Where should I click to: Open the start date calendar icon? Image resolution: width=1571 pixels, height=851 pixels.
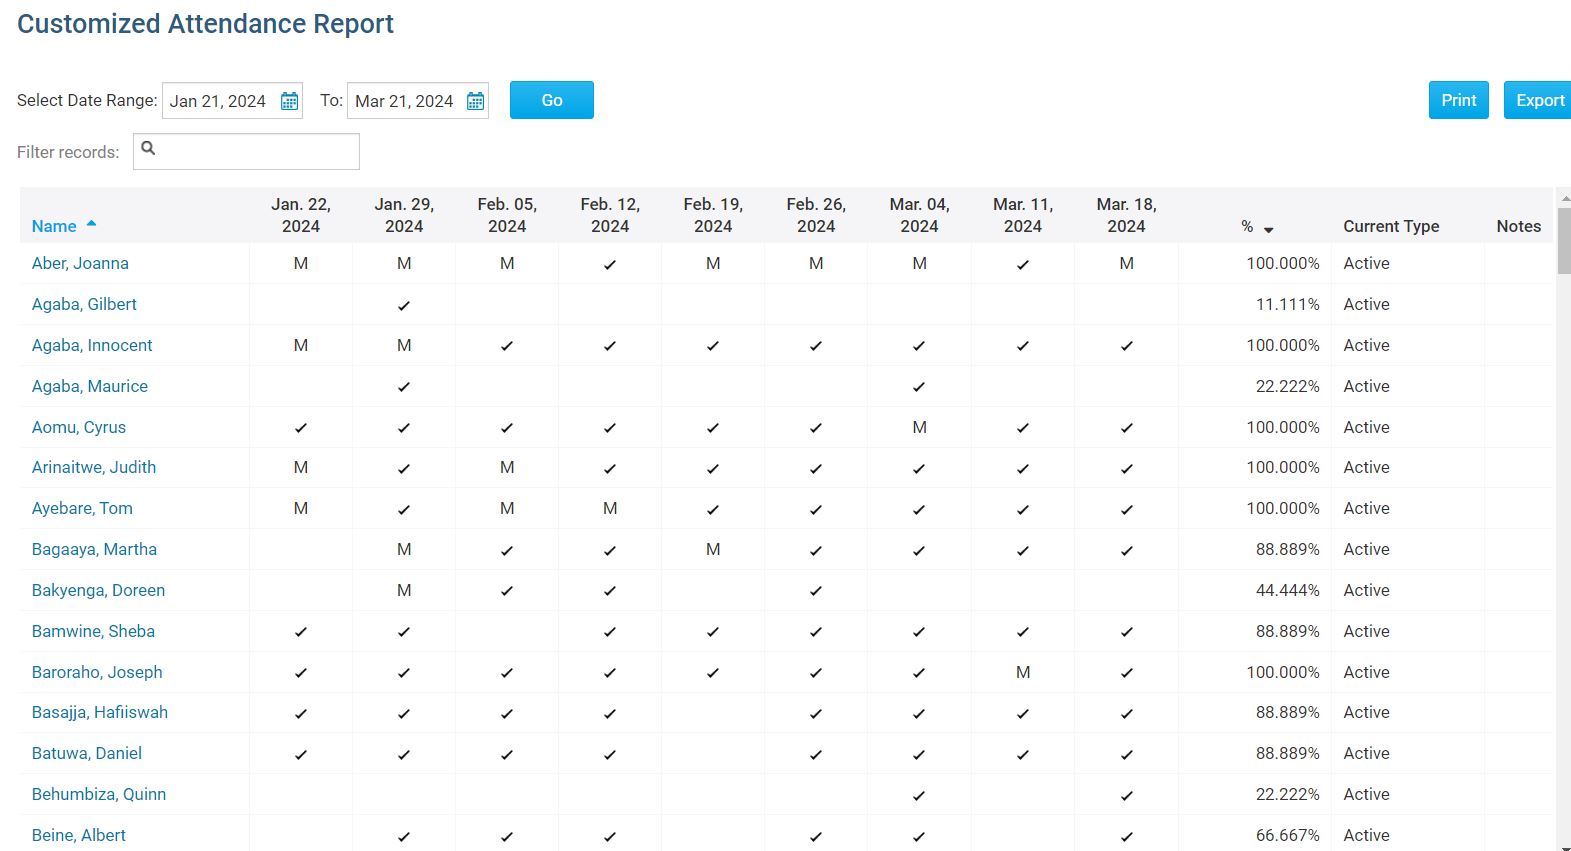[x=289, y=101]
